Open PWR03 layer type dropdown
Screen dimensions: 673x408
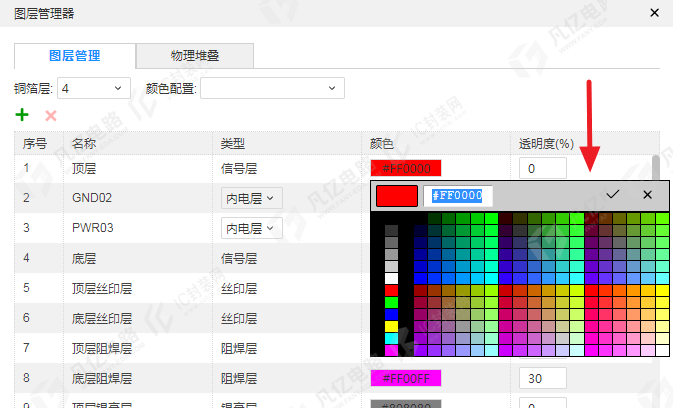(x=252, y=228)
